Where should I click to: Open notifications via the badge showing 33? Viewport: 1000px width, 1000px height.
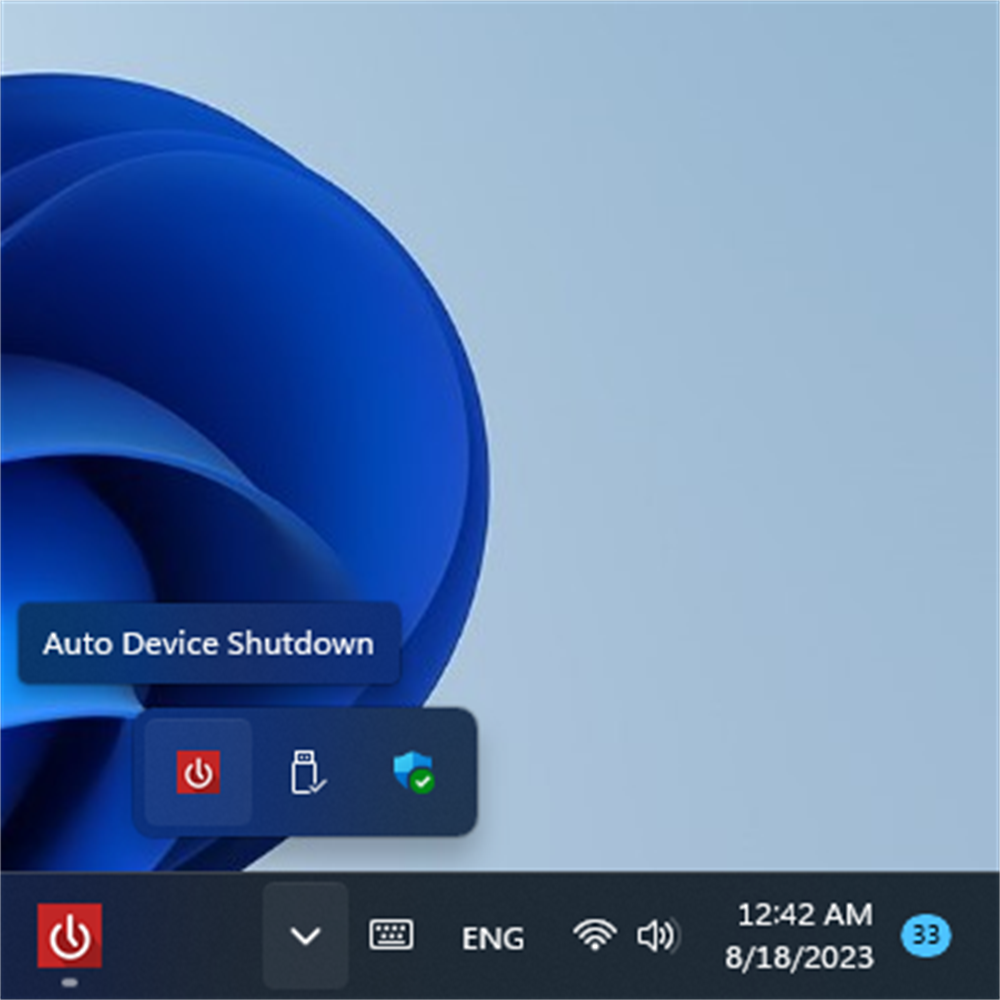925,937
